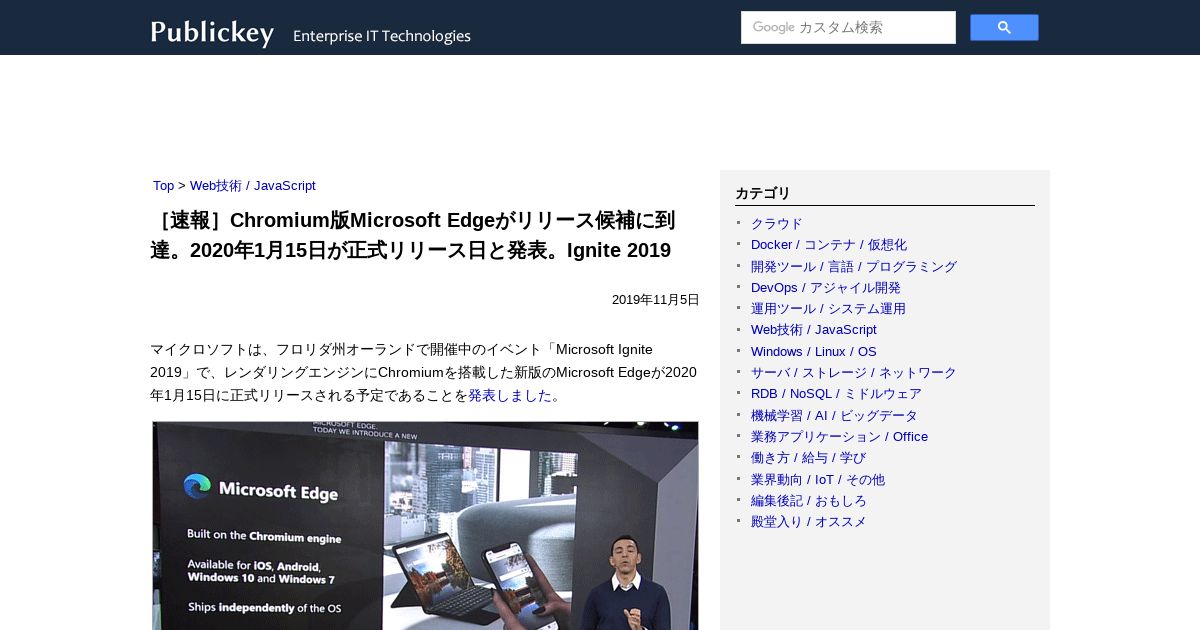Follow the 発表しました link in article
Viewport: 1200px width, 630px height.
pos(510,395)
